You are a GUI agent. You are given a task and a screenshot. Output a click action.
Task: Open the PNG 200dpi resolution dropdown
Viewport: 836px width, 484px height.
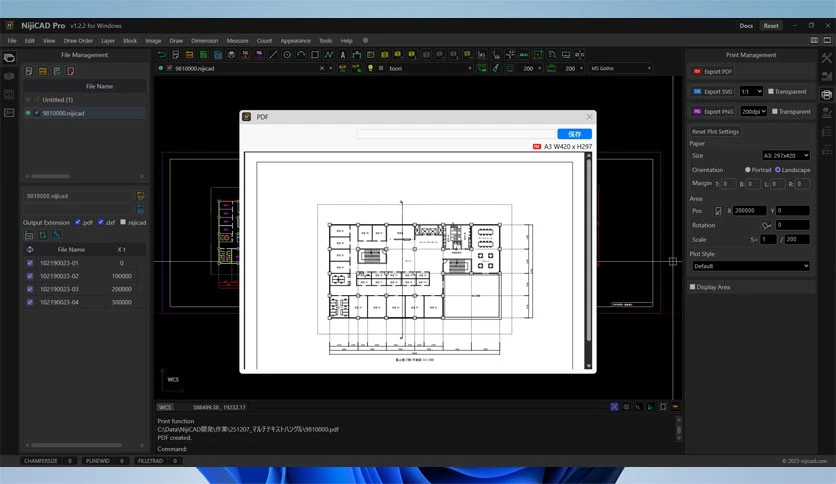pos(753,111)
